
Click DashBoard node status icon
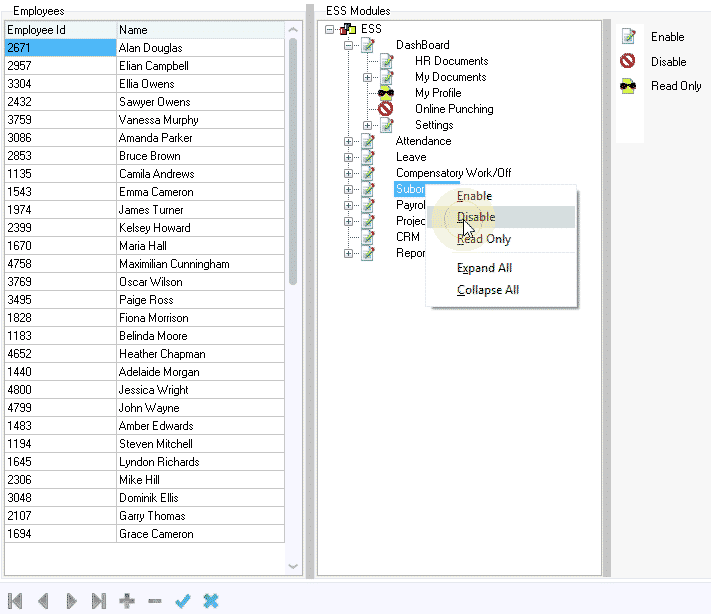pyautogui.click(x=368, y=45)
